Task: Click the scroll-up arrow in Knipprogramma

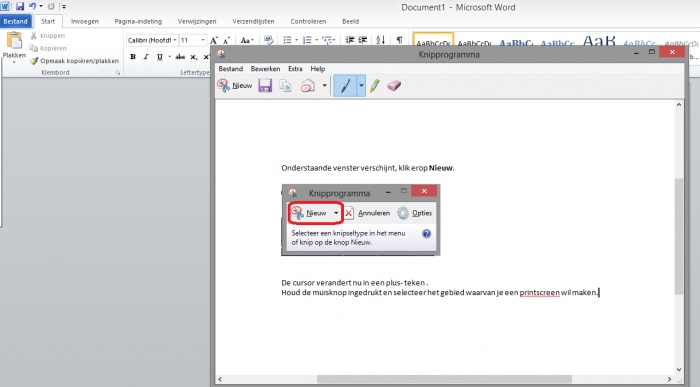Action: [679, 104]
